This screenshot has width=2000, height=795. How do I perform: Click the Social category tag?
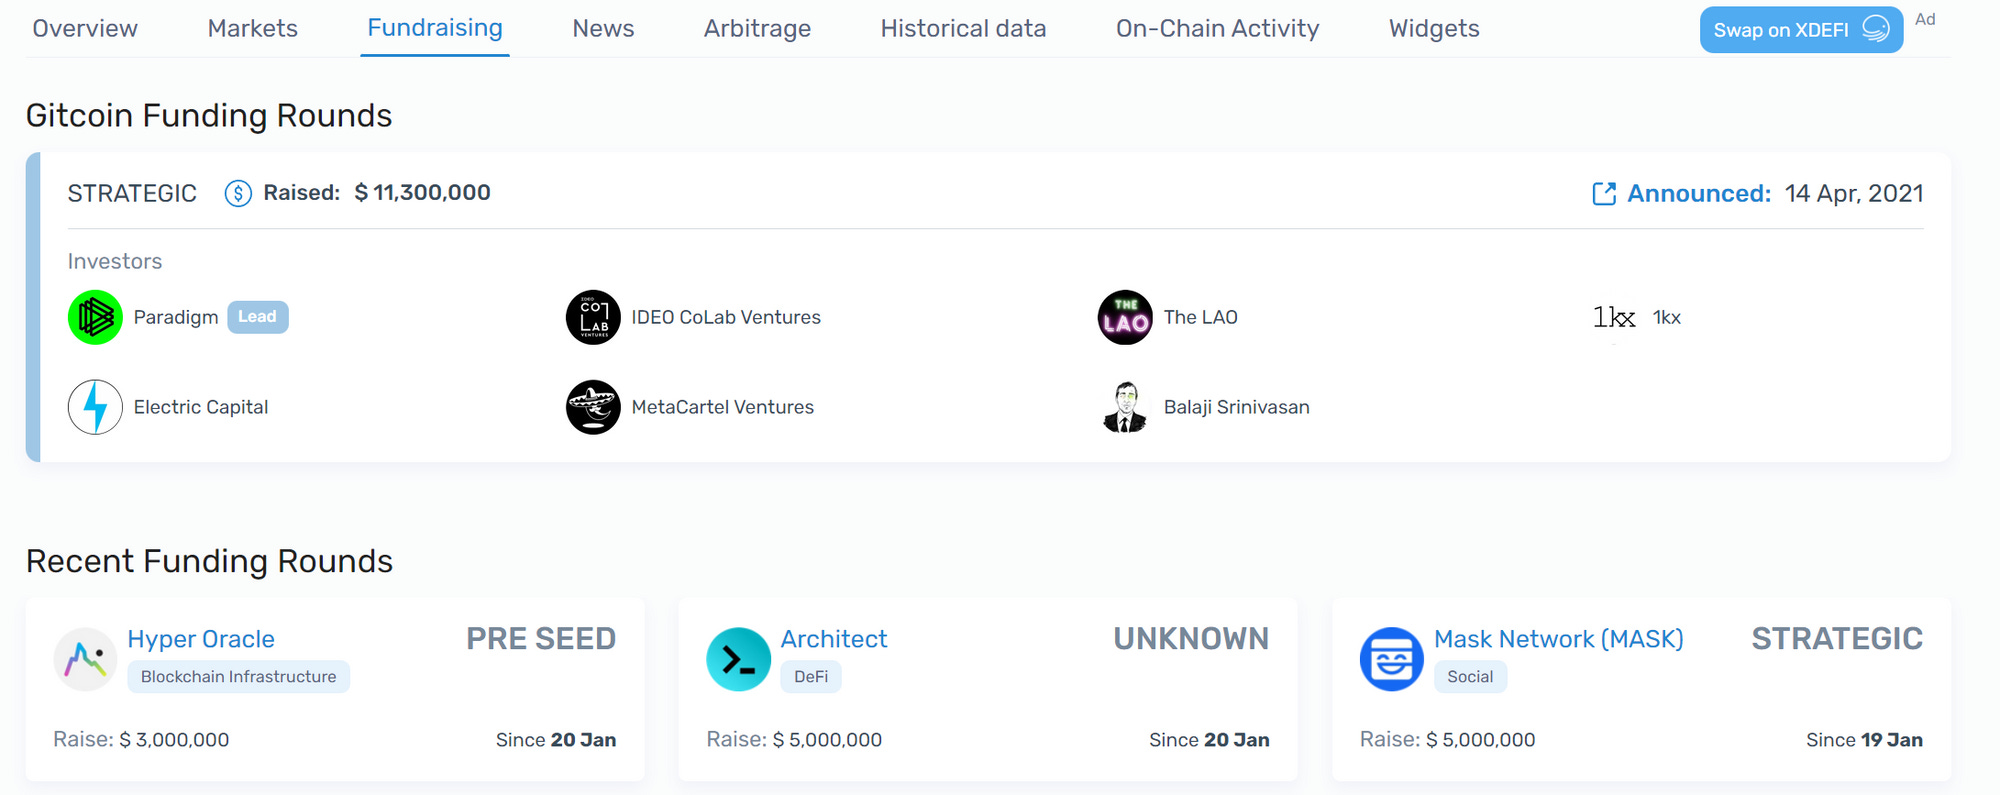tap(1470, 677)
